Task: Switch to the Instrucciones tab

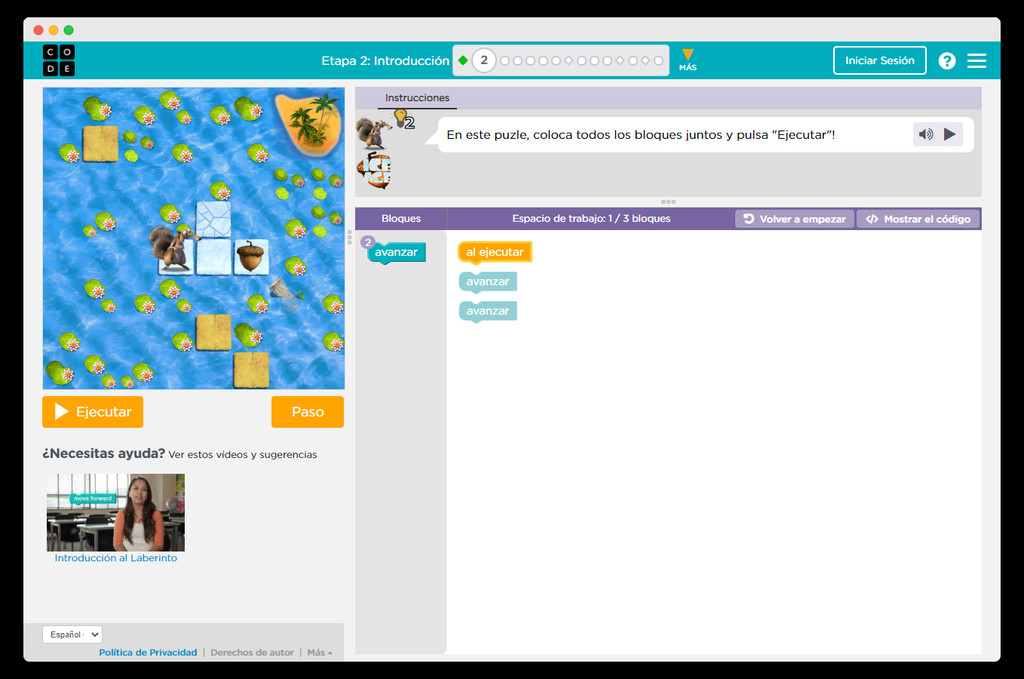Action: (417, 98)
